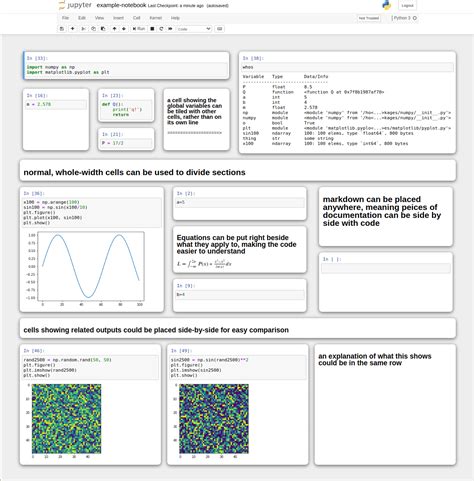This screenshot has width=474, height=481.
Task: Click the copy selected cells icon
Action: pyautogui.click(x=93, y=29)
